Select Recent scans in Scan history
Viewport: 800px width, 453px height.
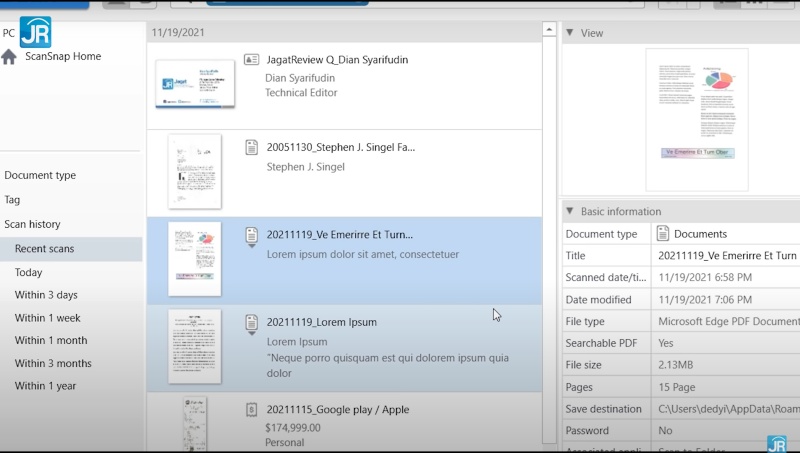coord(44,249)
